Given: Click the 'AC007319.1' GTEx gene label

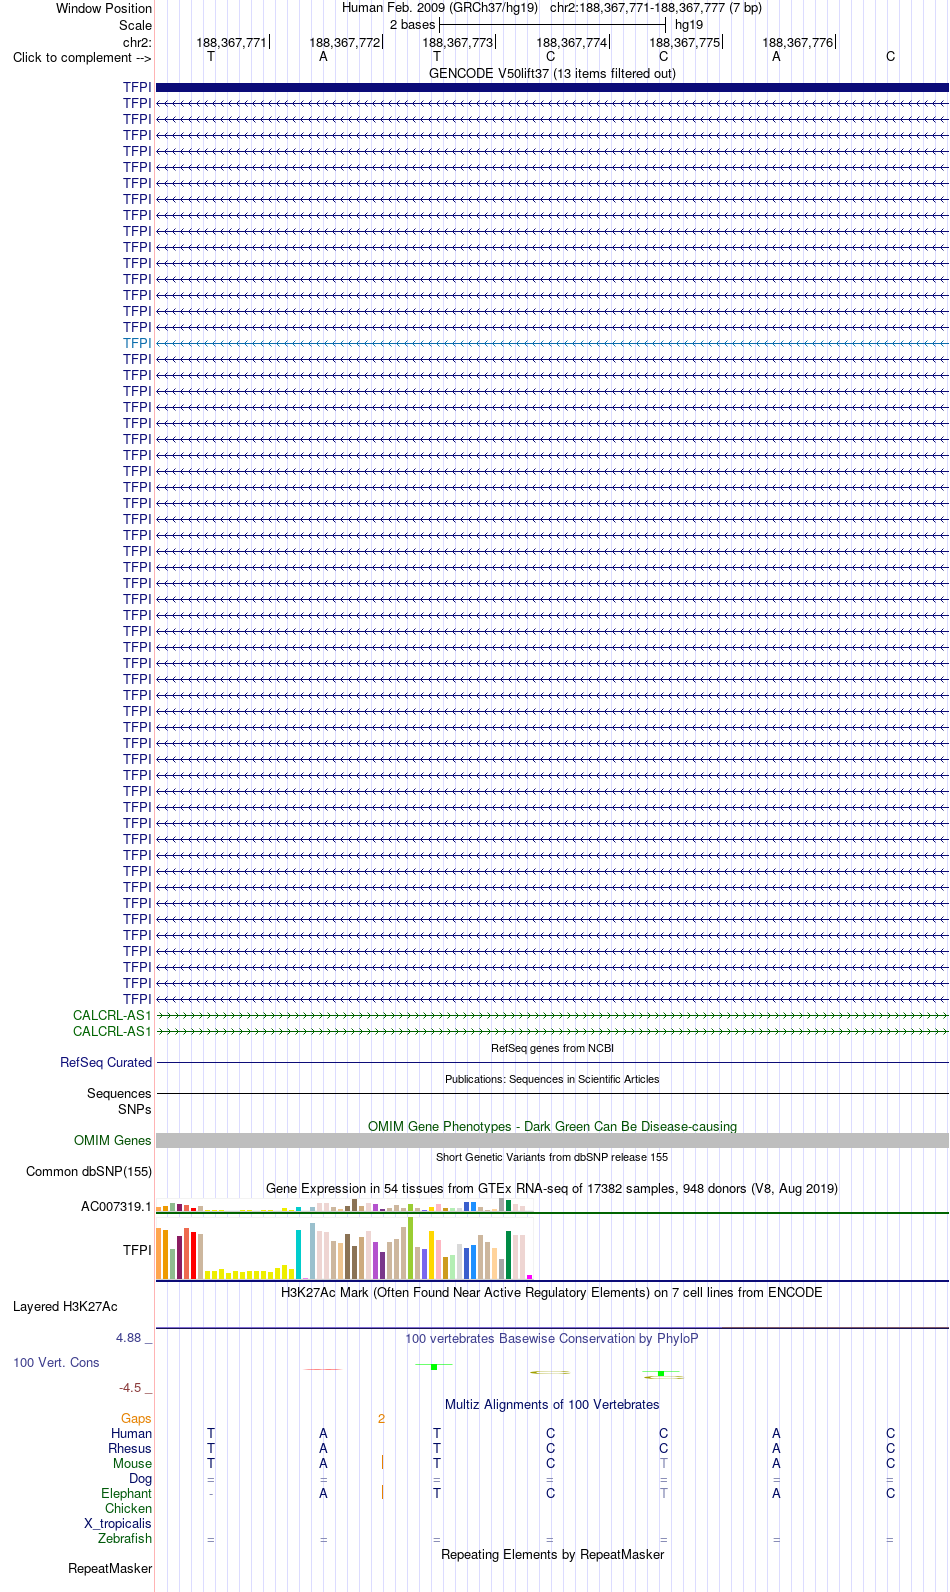Looking at the screenshot, I should [116, 1206].
